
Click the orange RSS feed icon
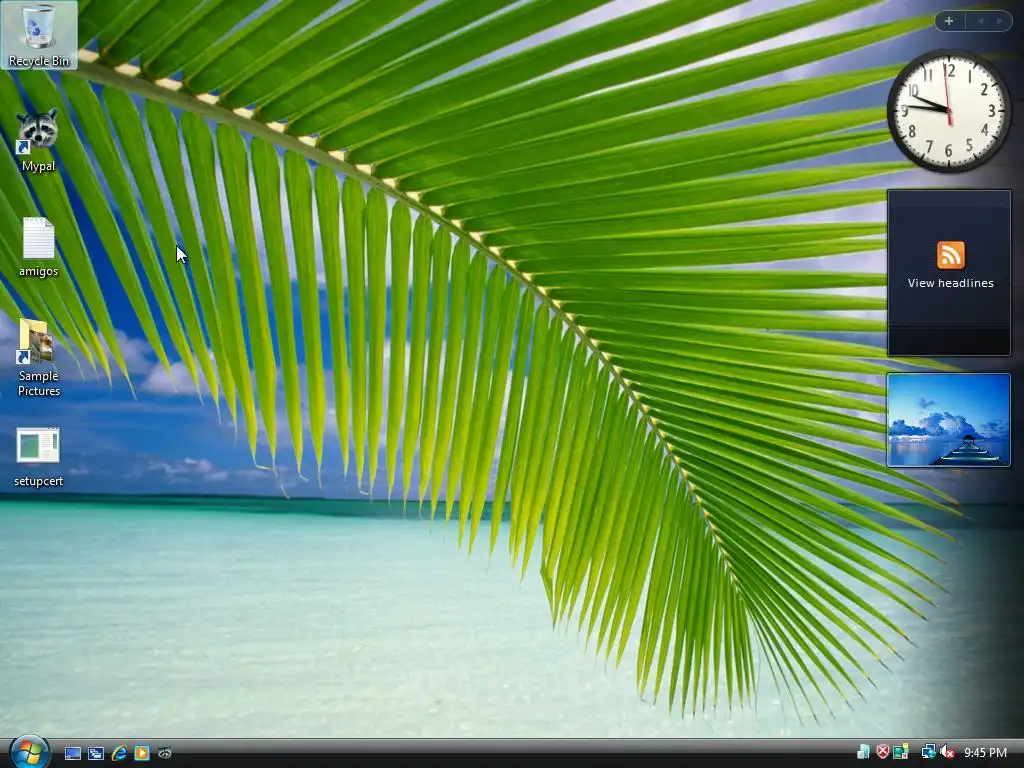click(950, 255)
